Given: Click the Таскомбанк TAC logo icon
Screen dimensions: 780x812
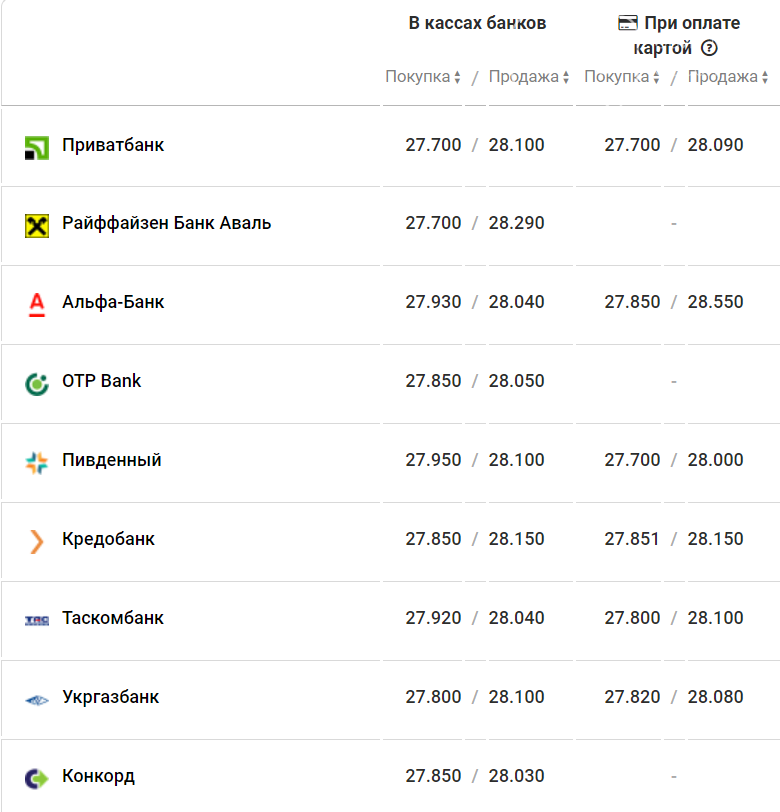Looking at the screenshot, I should pyautogui.click(x=37, y=620).
